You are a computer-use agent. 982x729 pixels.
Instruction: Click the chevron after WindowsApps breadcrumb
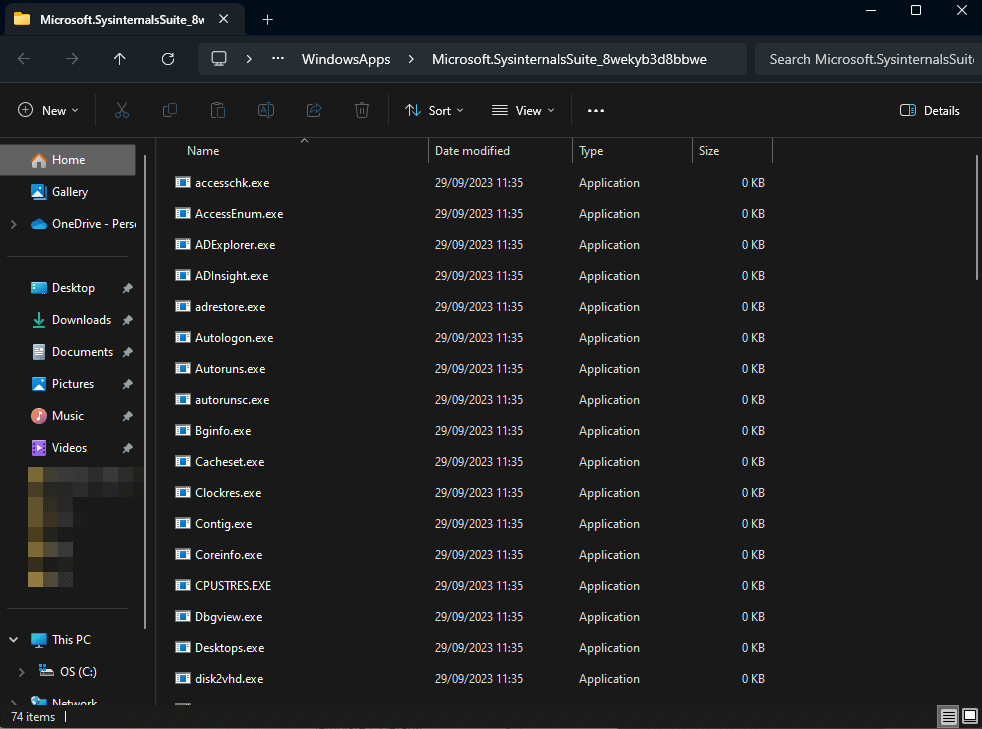click(411, 59)
